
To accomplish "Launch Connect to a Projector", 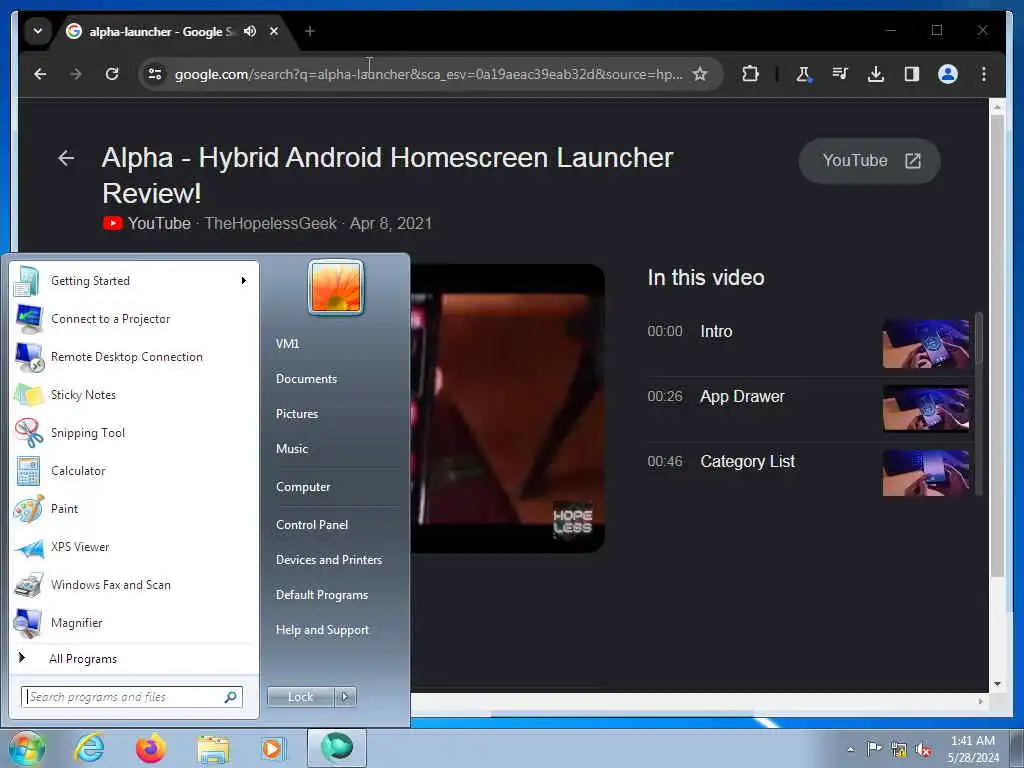I will pyautogui.click(x=134, y=319).
